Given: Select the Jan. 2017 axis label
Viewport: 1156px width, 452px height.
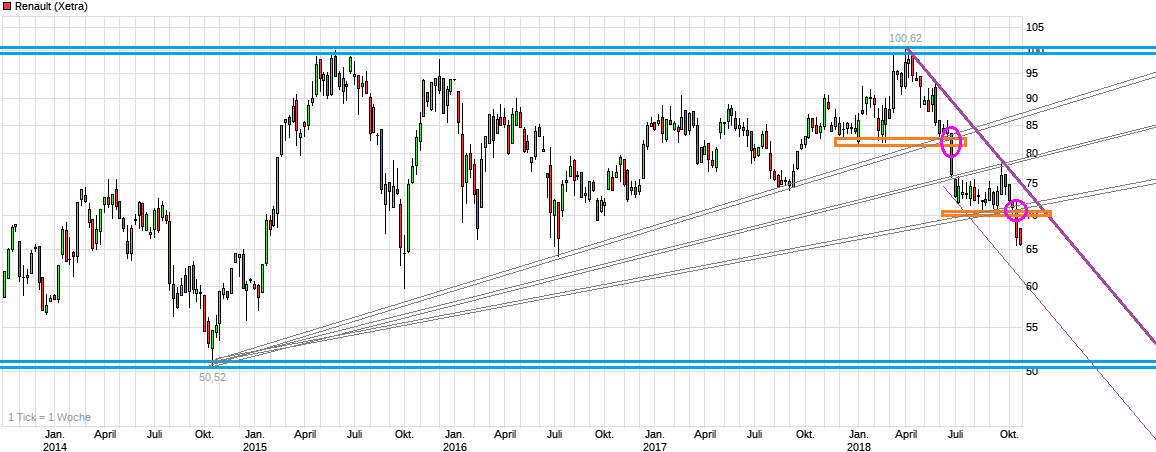Looking at the screenshot, I should coord(654,440).
